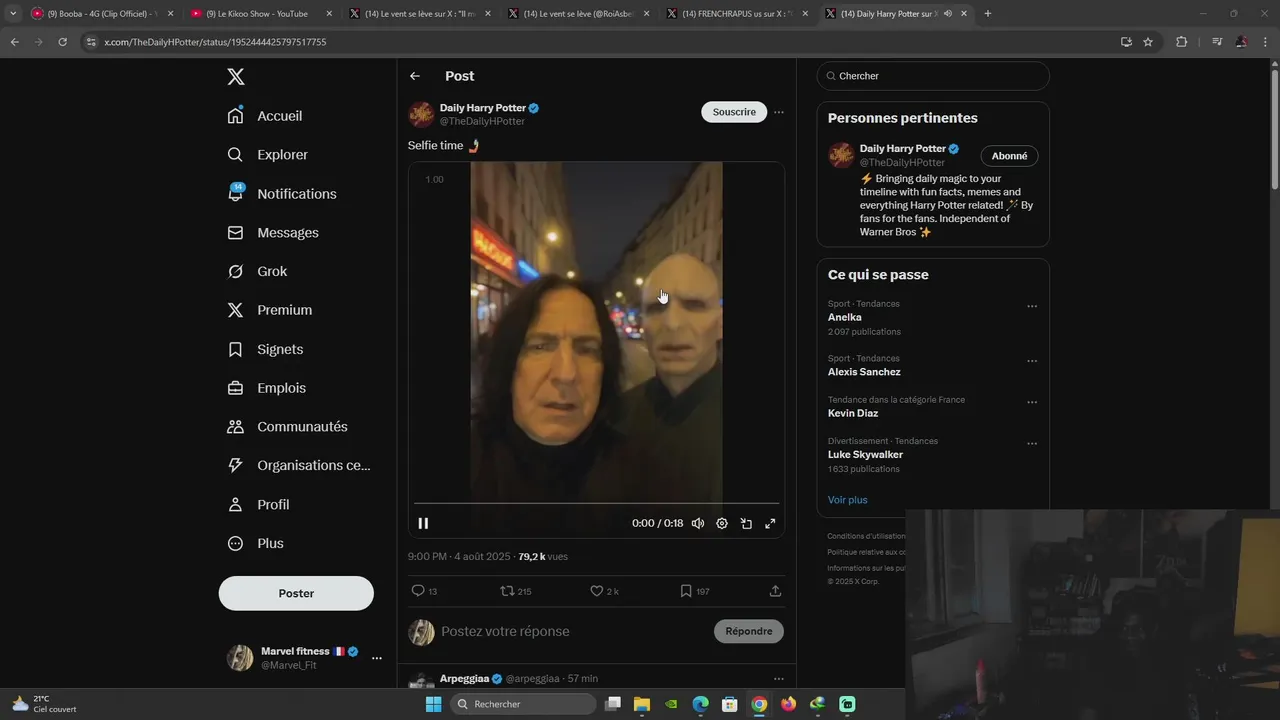Viewport: 1280px width, 720px height.
Task: Open a new browser tab
Action: (988, 14)
